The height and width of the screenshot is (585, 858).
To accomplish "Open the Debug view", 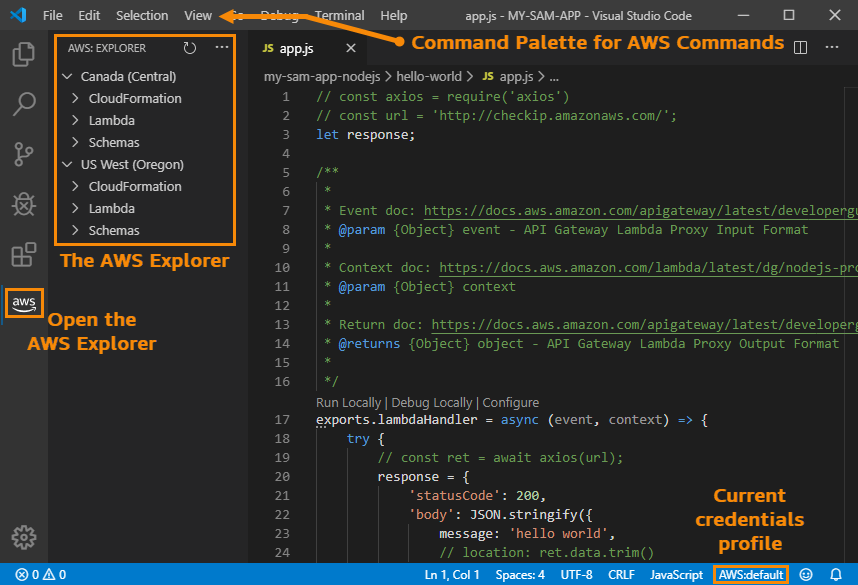I will pyautogui.click(x=24, y=205).
